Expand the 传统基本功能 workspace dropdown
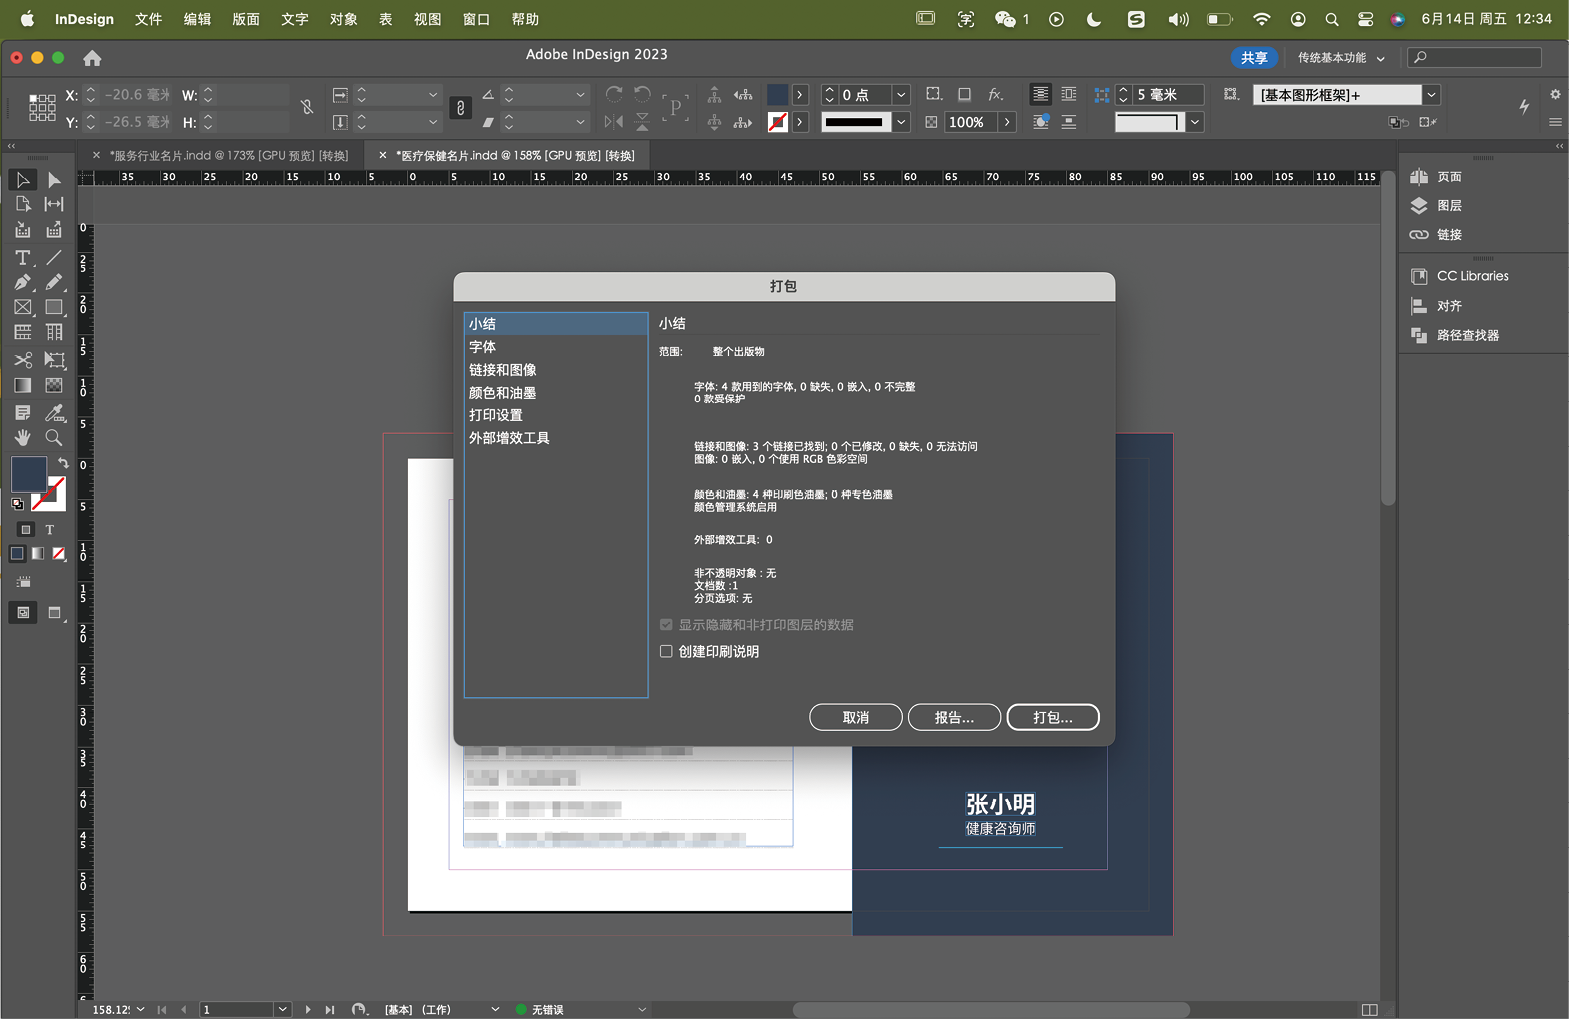The image size is (1569, 1019). coord(1340,58)
